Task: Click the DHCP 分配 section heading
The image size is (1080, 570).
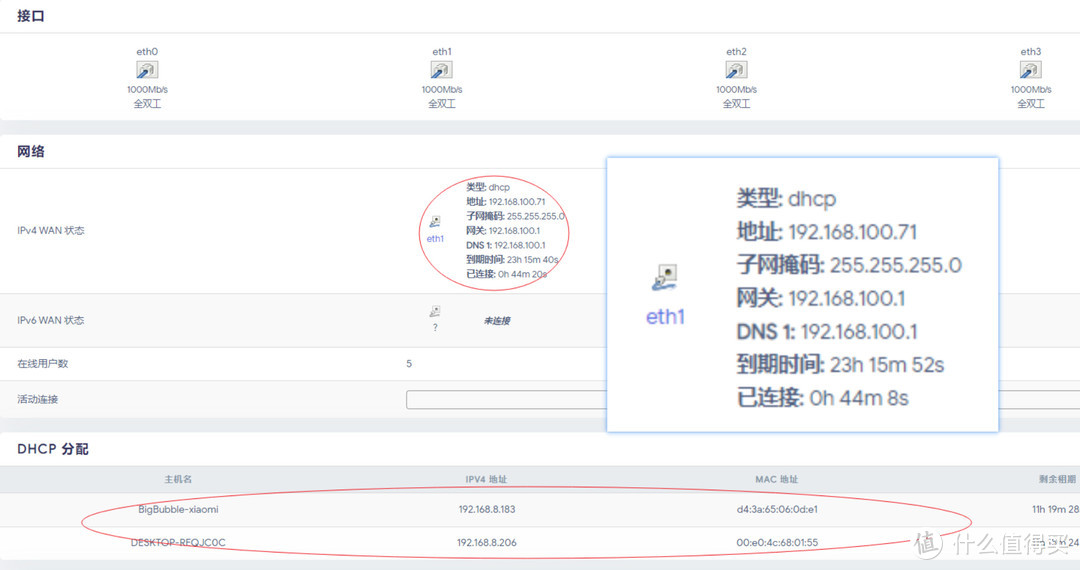Action: click(53, 449)
